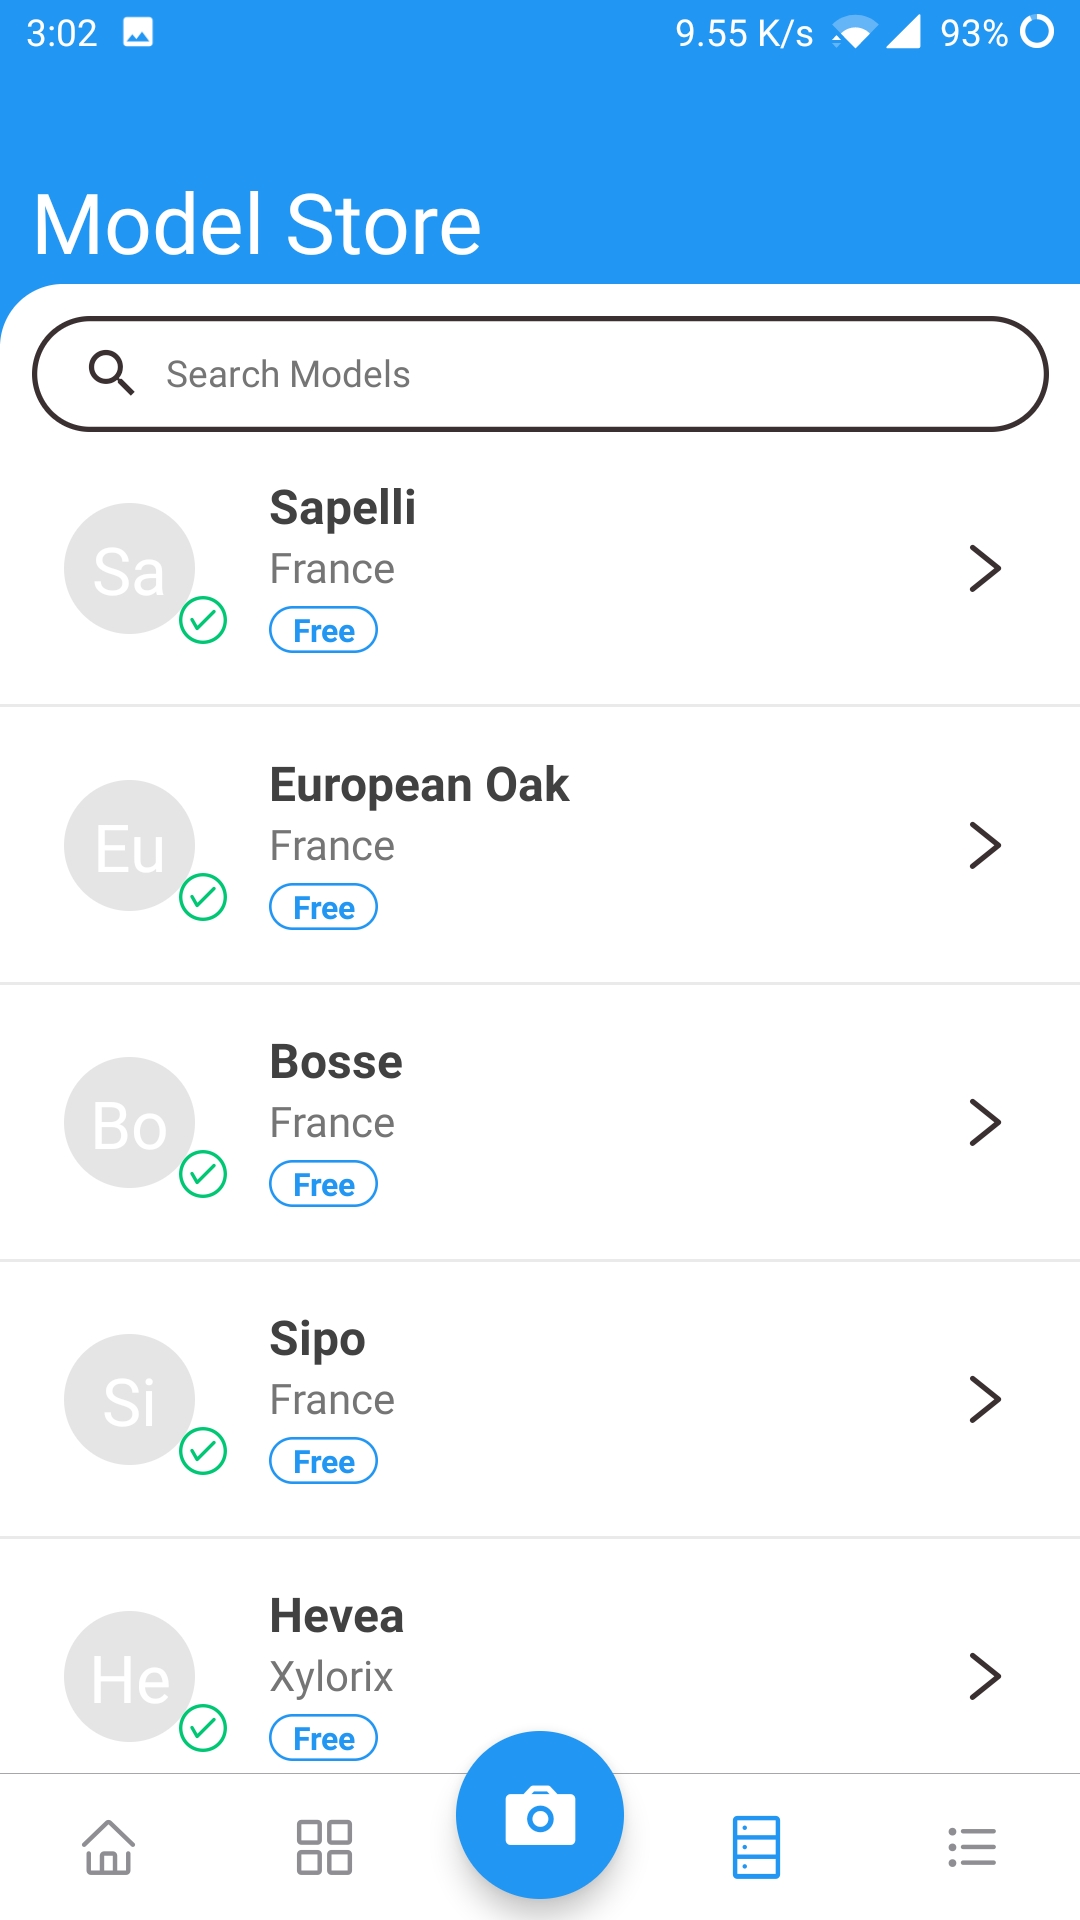Image resolution: width=1080 pixels, height=1920 pixels.
Task: Click the green checkmark on Bosse
Action: coord(203,1174)
